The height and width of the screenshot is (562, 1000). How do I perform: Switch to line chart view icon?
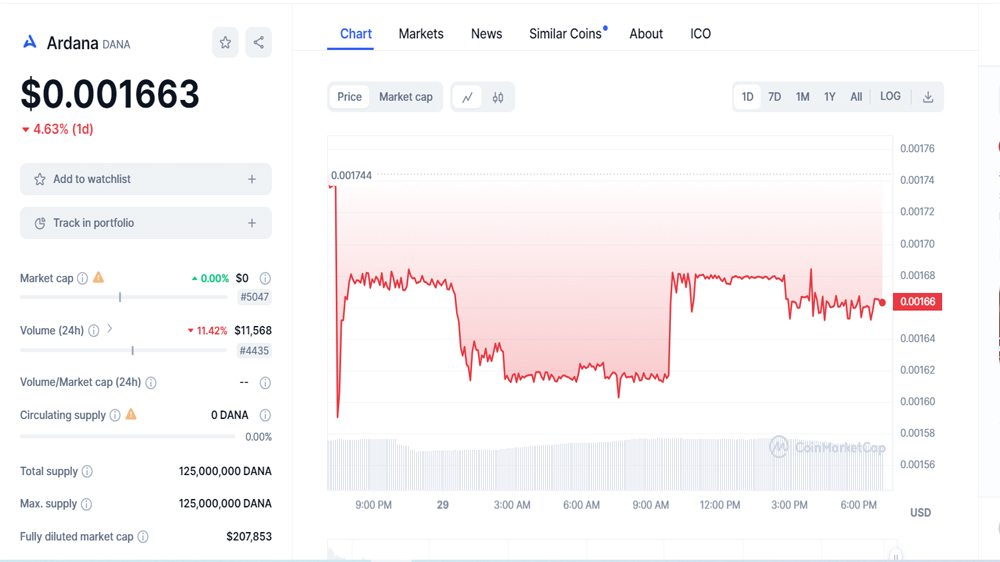coord(467,97)
